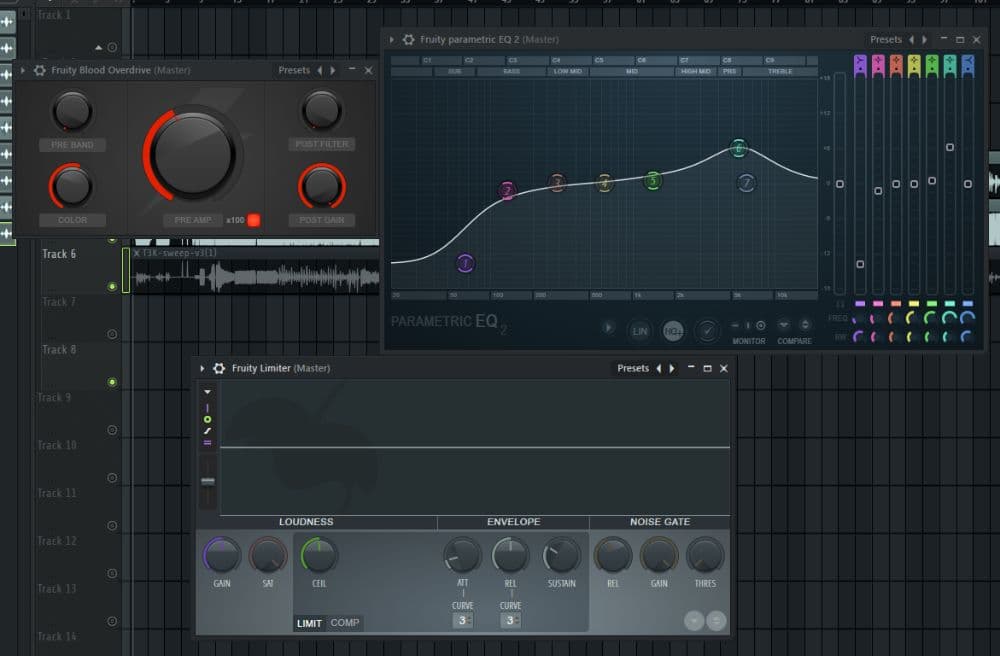Expand Fruity Blood Overdrive plugin menu arrow
The height and width of the screenshot is (656, 1000).
[23, 70]
